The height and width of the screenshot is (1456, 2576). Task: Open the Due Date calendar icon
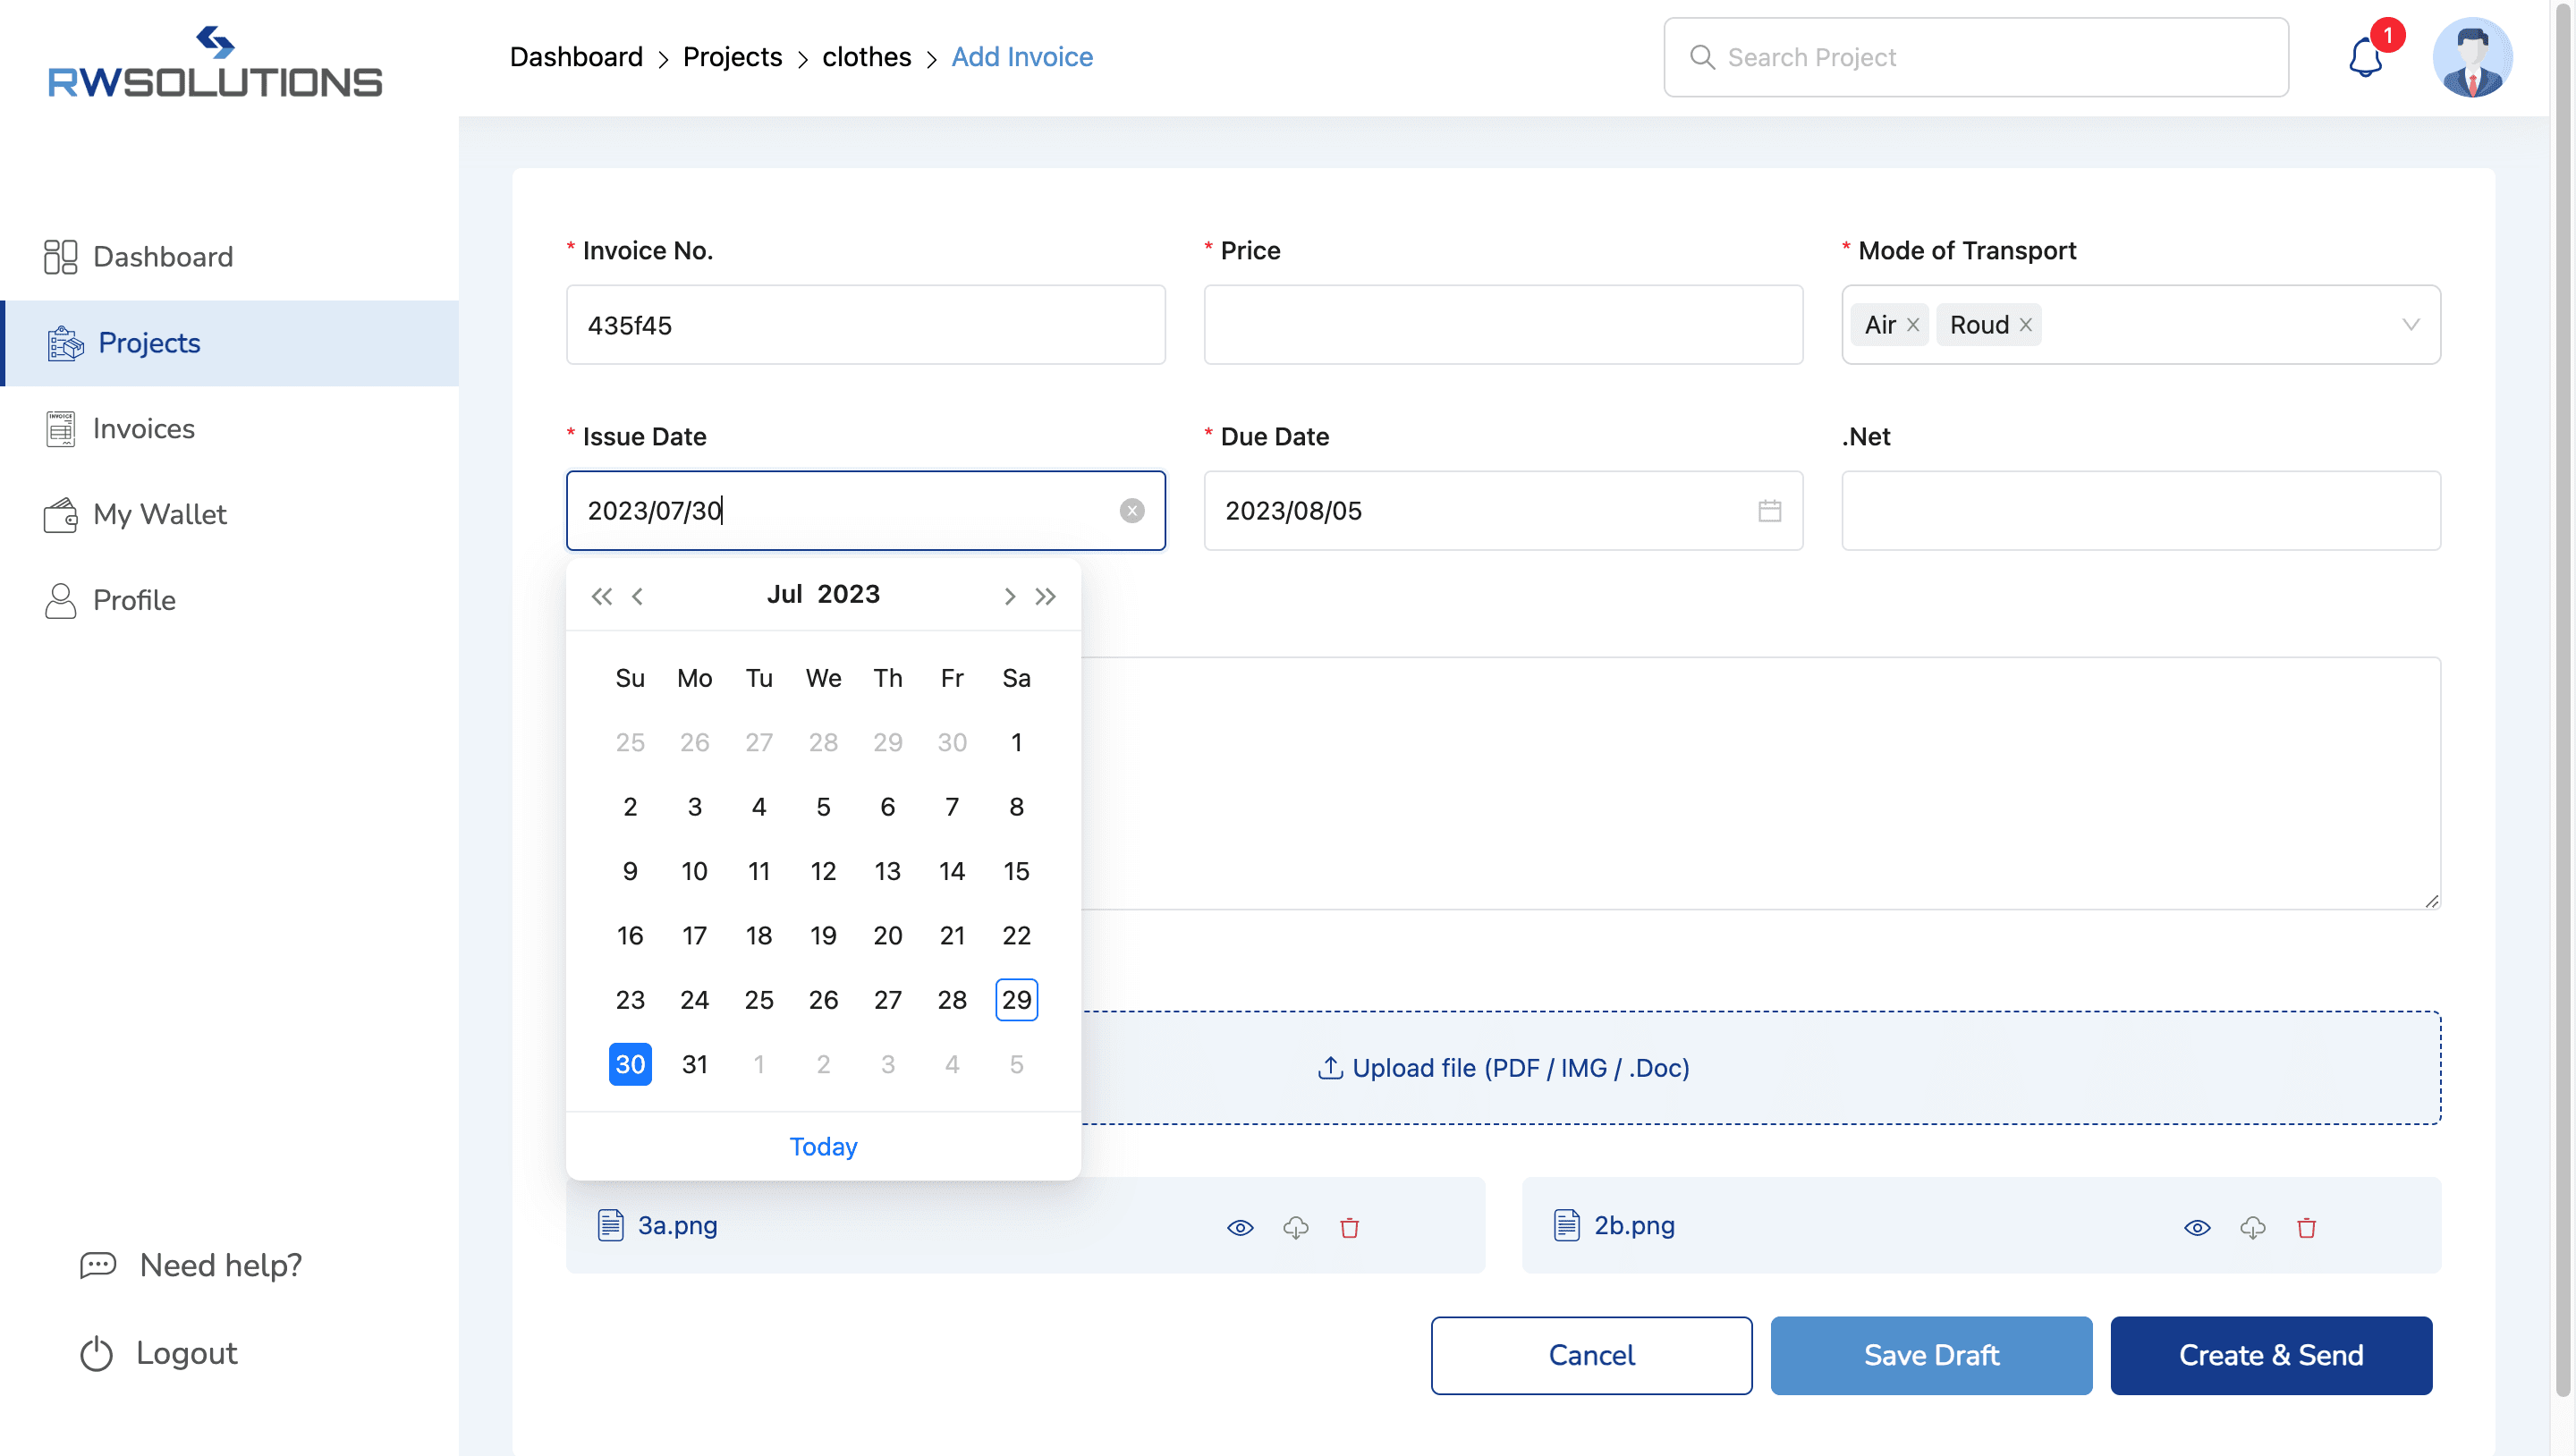coord(1769,511)
